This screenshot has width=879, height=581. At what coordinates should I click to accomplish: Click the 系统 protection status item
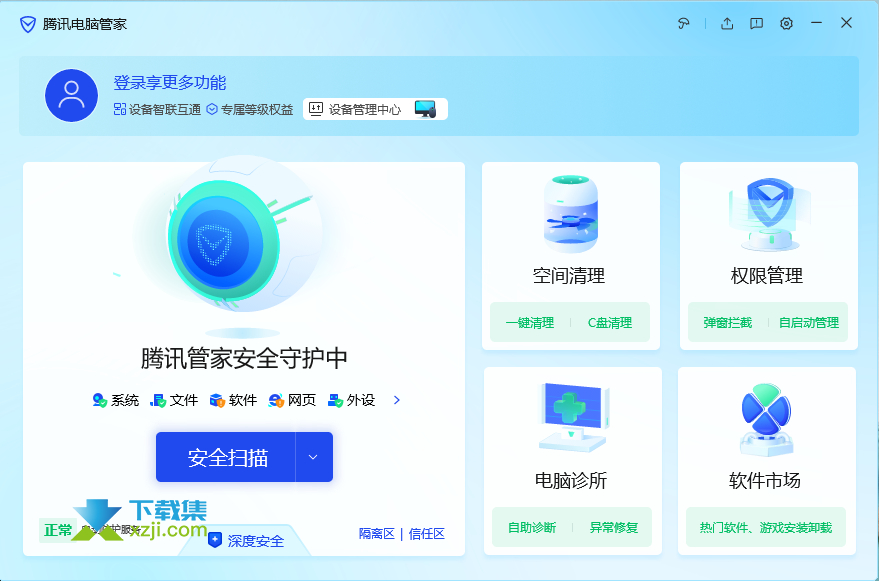pyautogui.click(x=116, y=400)
